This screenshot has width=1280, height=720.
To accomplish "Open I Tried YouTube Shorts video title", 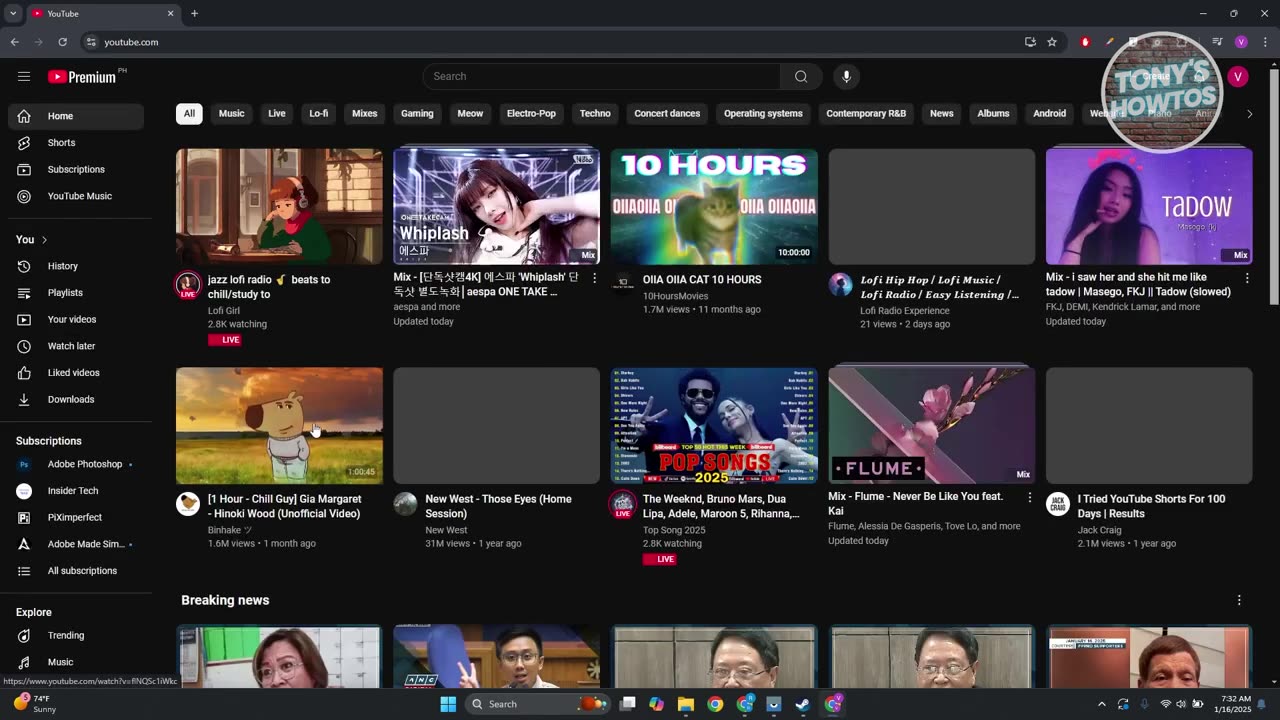I will tap(1151, 506).
